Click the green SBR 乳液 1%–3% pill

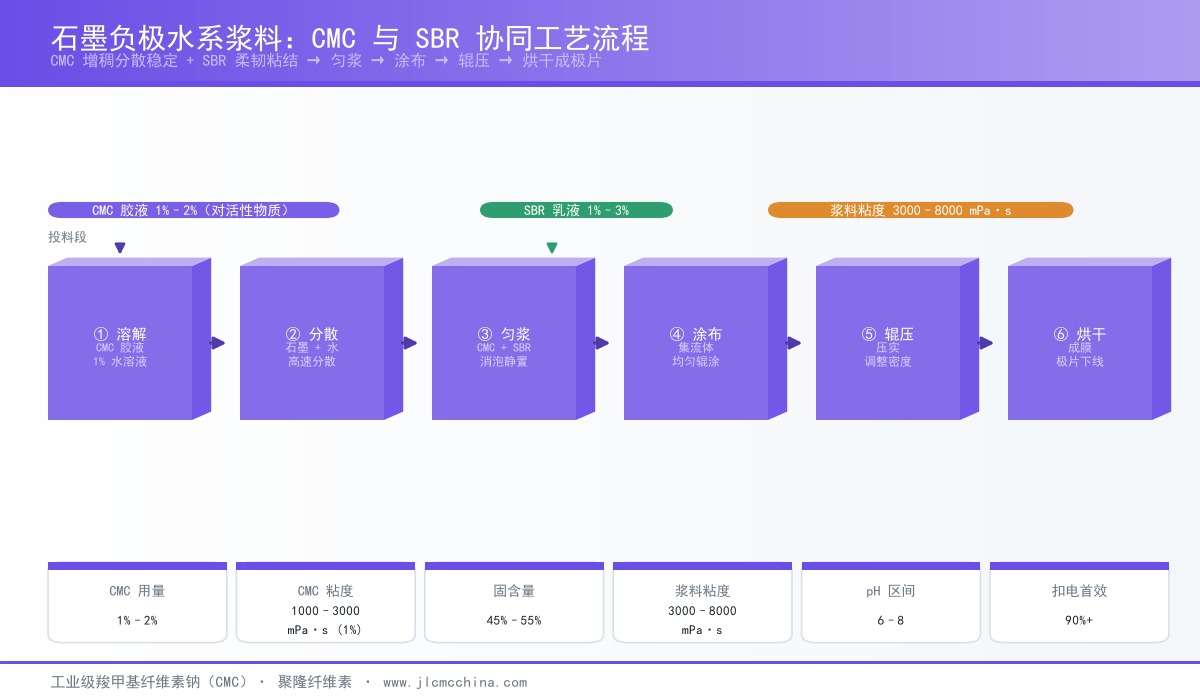(x=576, y=210)
